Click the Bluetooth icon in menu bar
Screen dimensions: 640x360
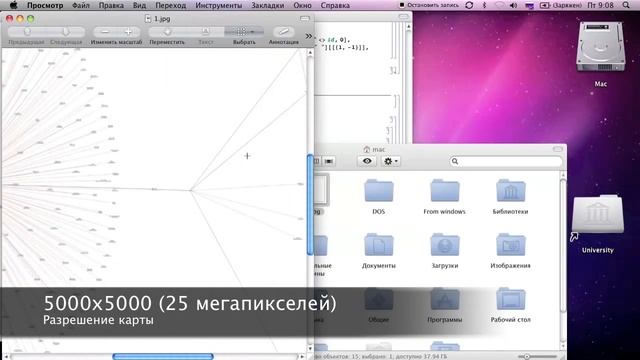tap(484, 5)
